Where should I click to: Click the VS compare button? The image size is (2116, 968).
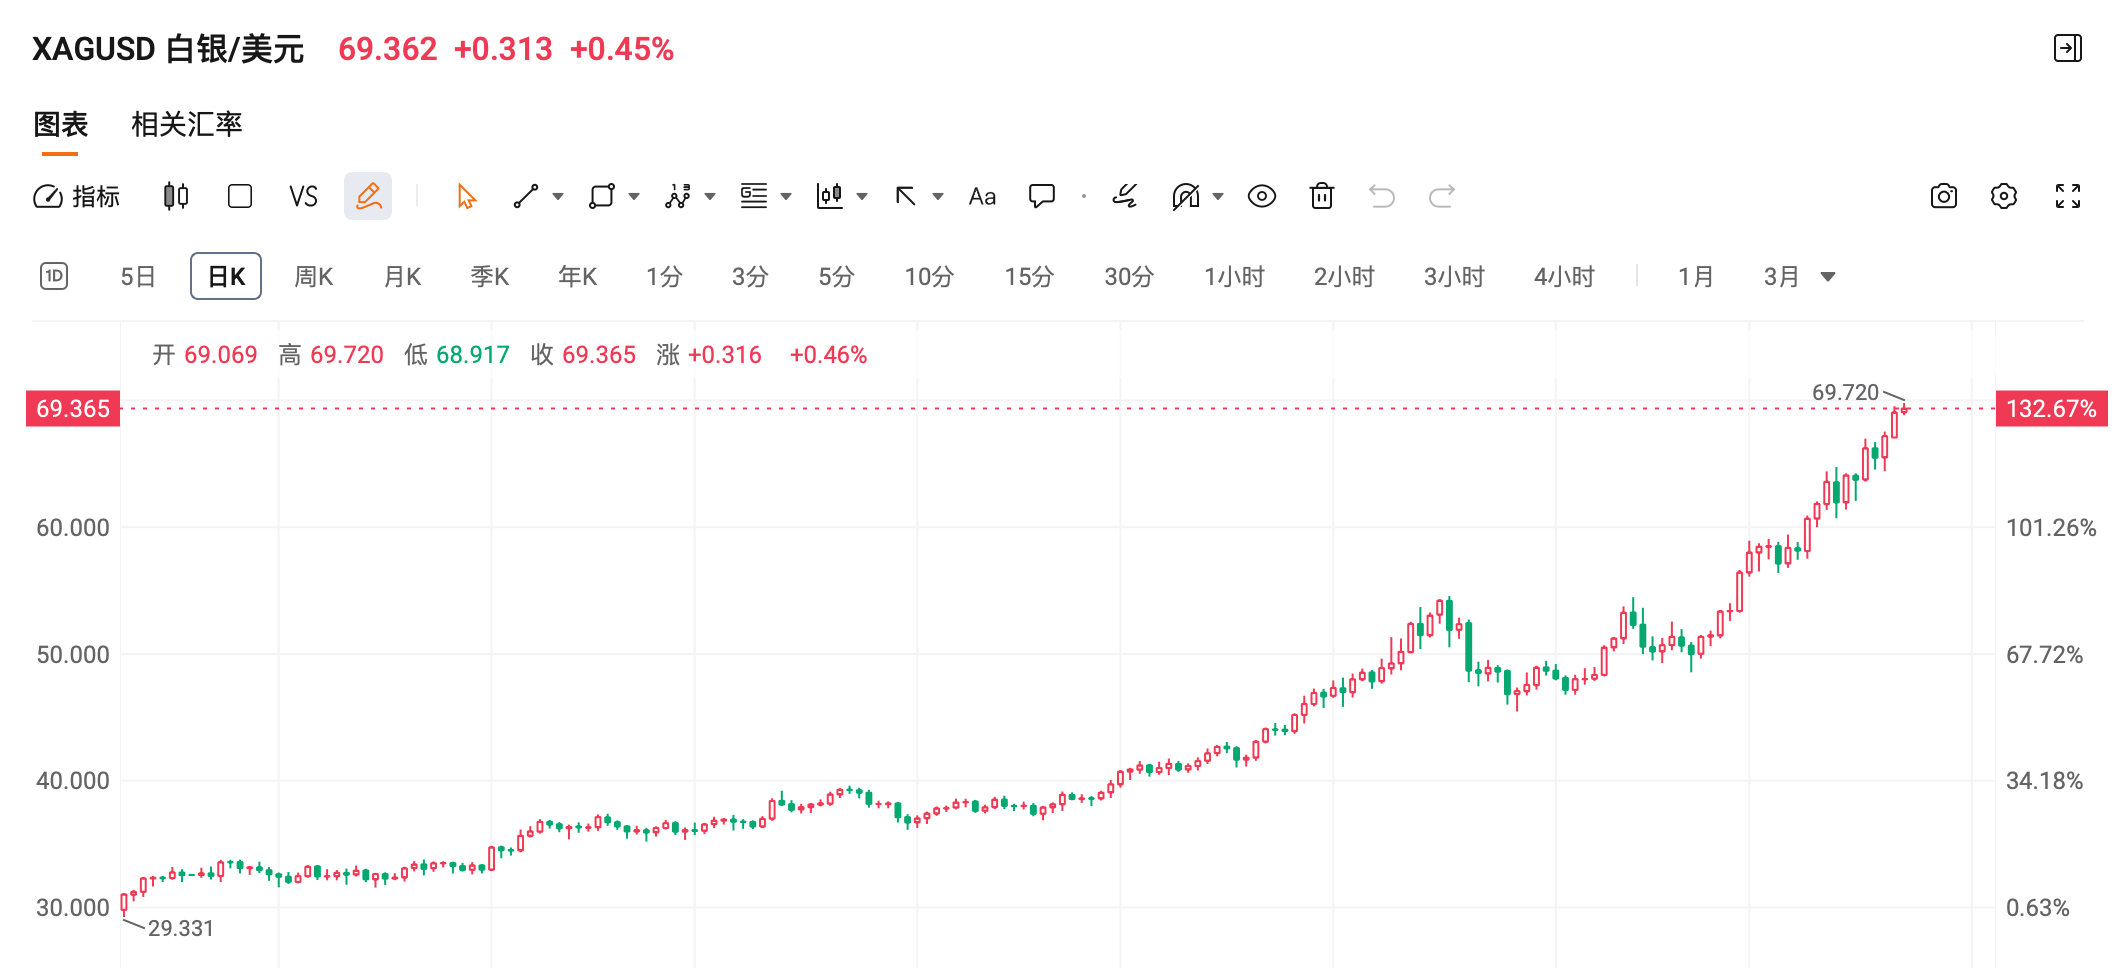(303, 196)
